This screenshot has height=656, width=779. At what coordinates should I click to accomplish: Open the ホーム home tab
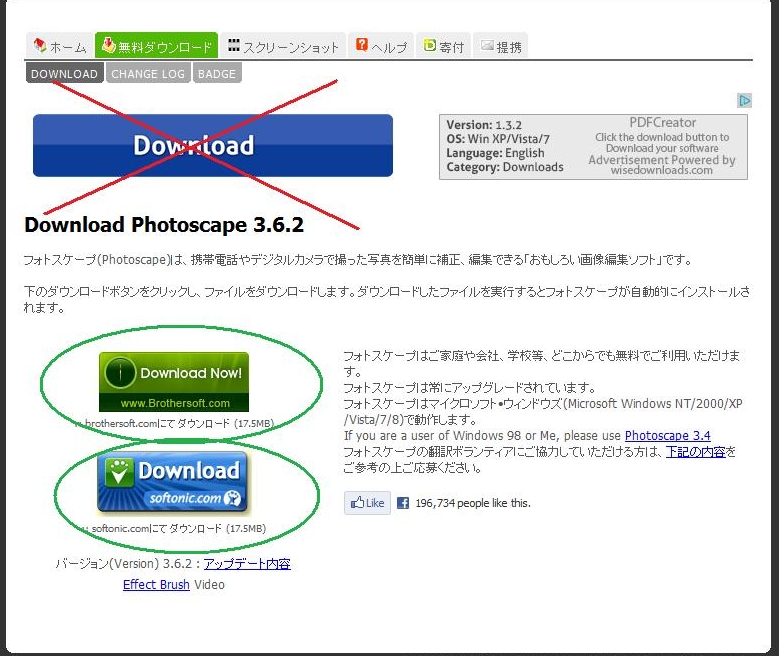pos(60,46)
